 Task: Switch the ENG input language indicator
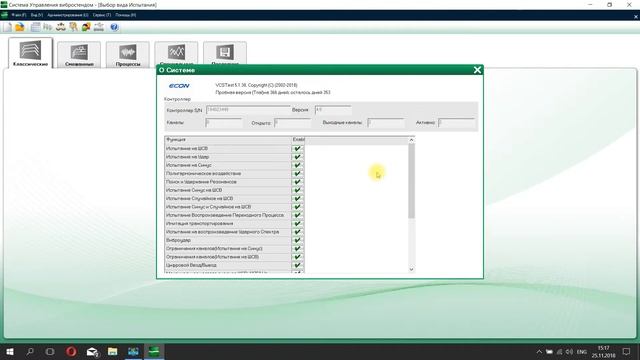point(582,352)
